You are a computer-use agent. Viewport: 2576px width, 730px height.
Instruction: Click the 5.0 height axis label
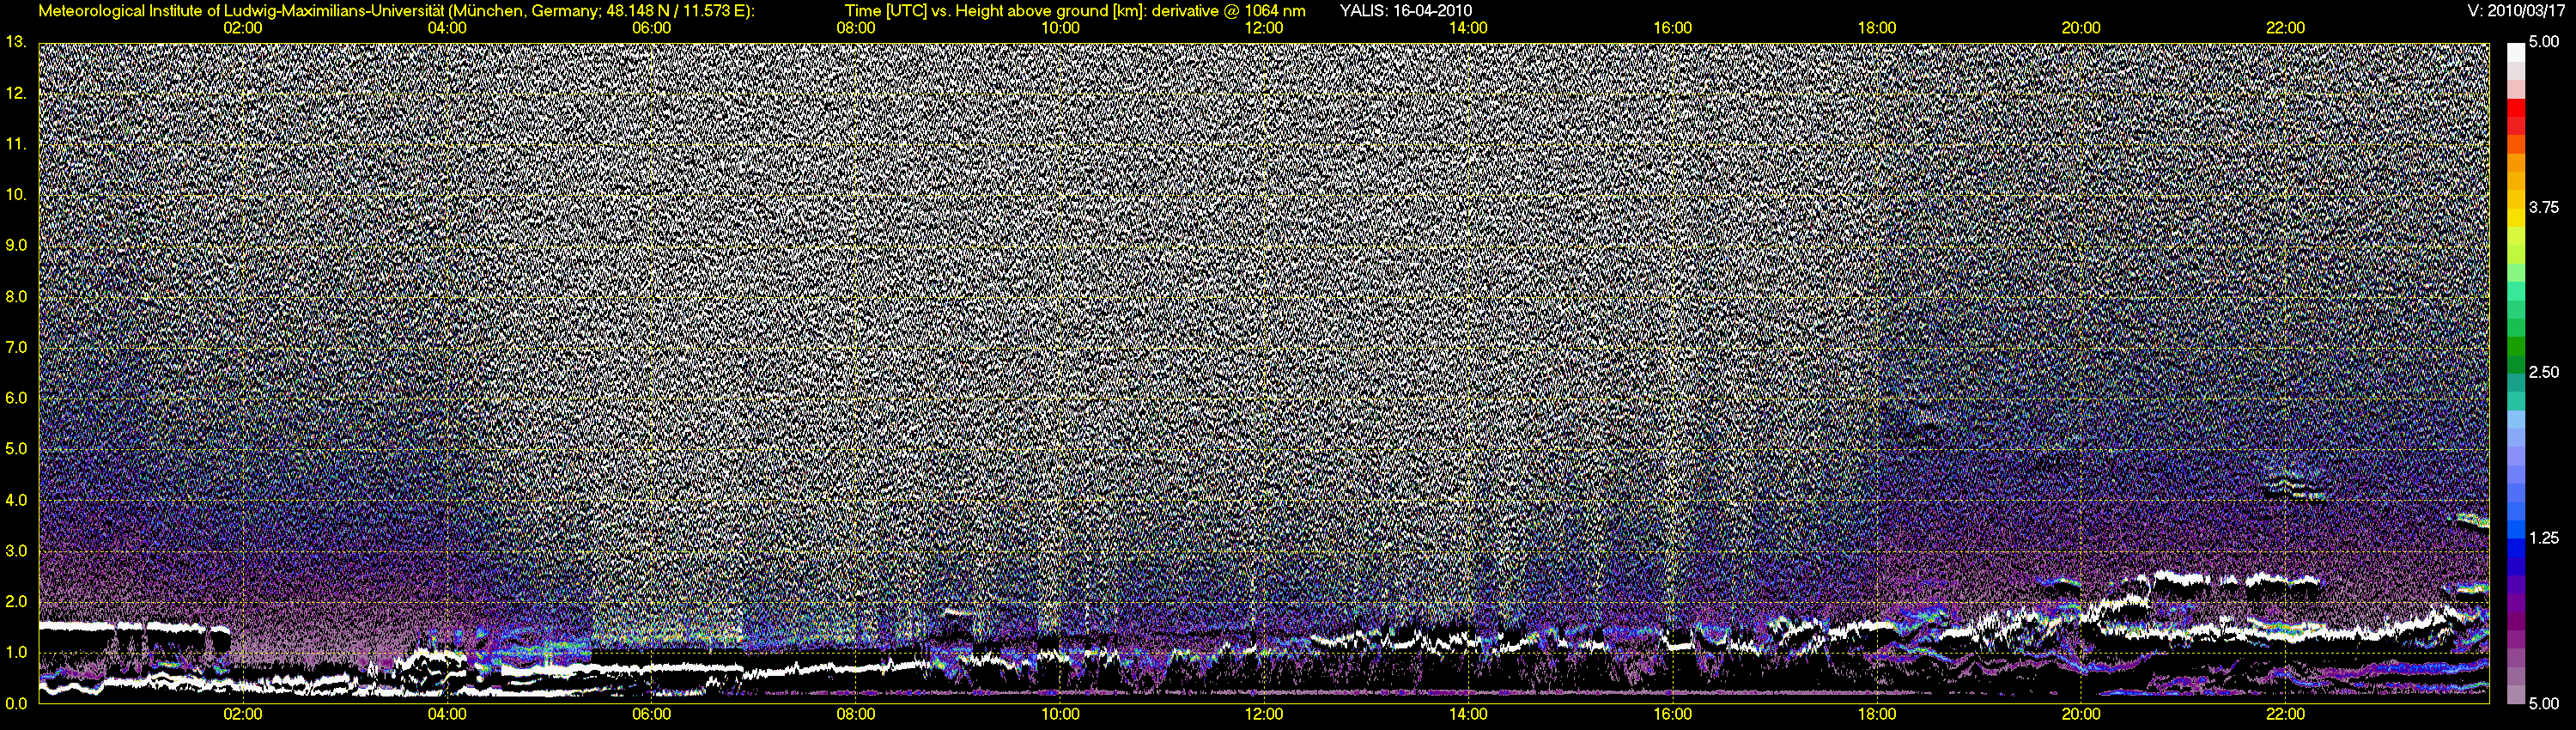[15, 448]
